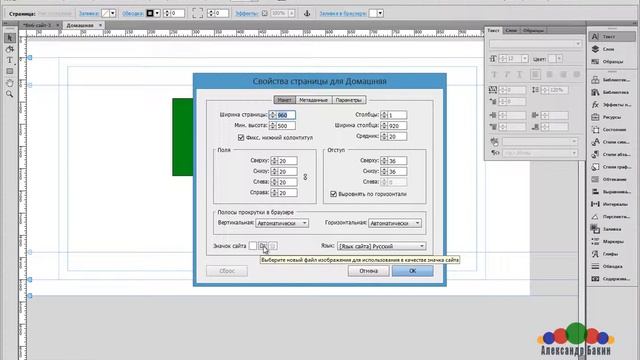Switch to the Параметры tab
The image size is (640, 360).
[x=349, y=100]
